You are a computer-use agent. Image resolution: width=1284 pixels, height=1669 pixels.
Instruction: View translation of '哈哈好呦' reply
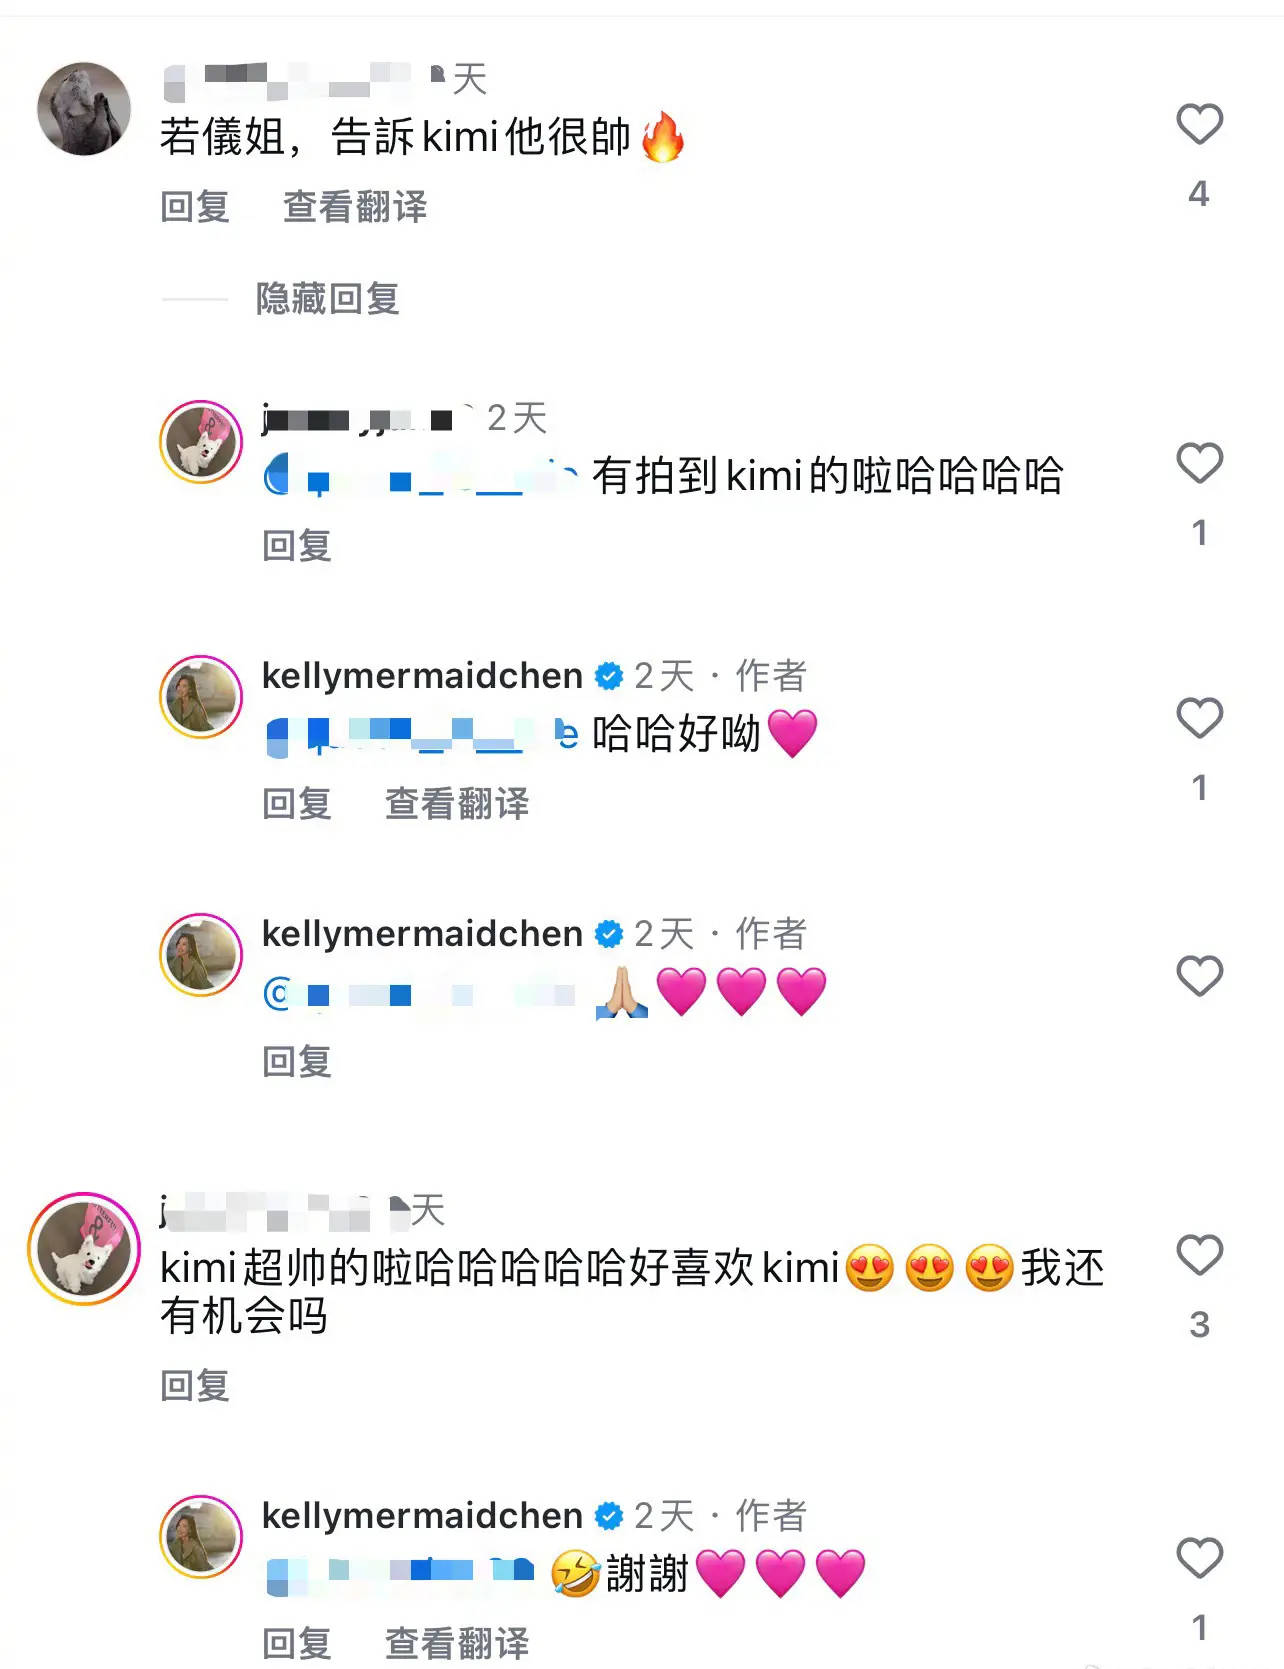(x=457, y=803)
